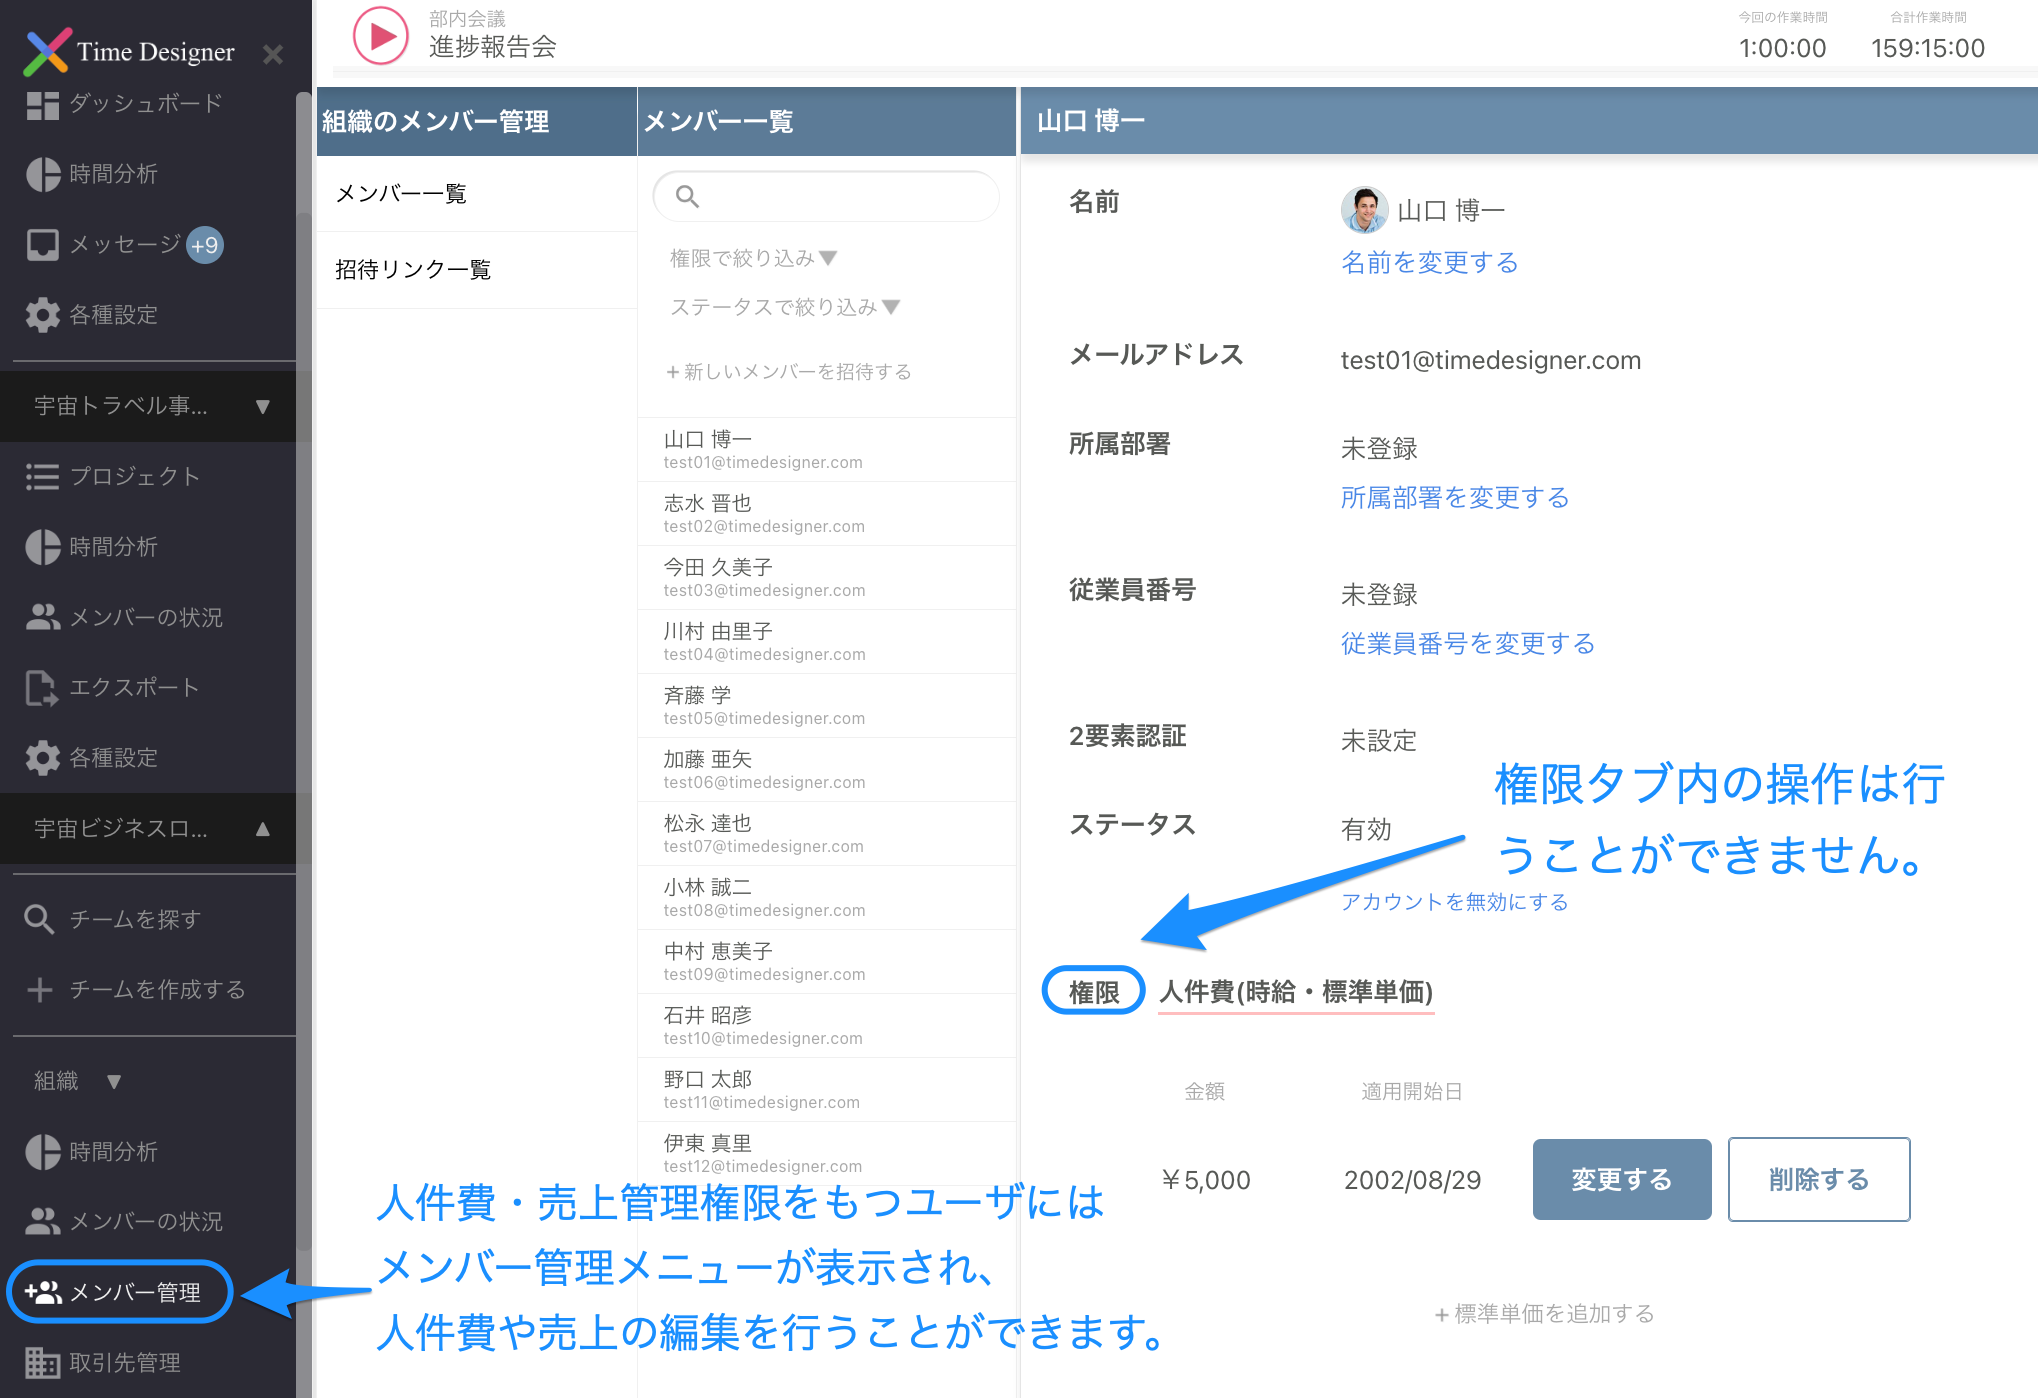Screen dimensions: 2038x1398
Task: Select the プロジェクト list icon
Action: tap(135, 477)
